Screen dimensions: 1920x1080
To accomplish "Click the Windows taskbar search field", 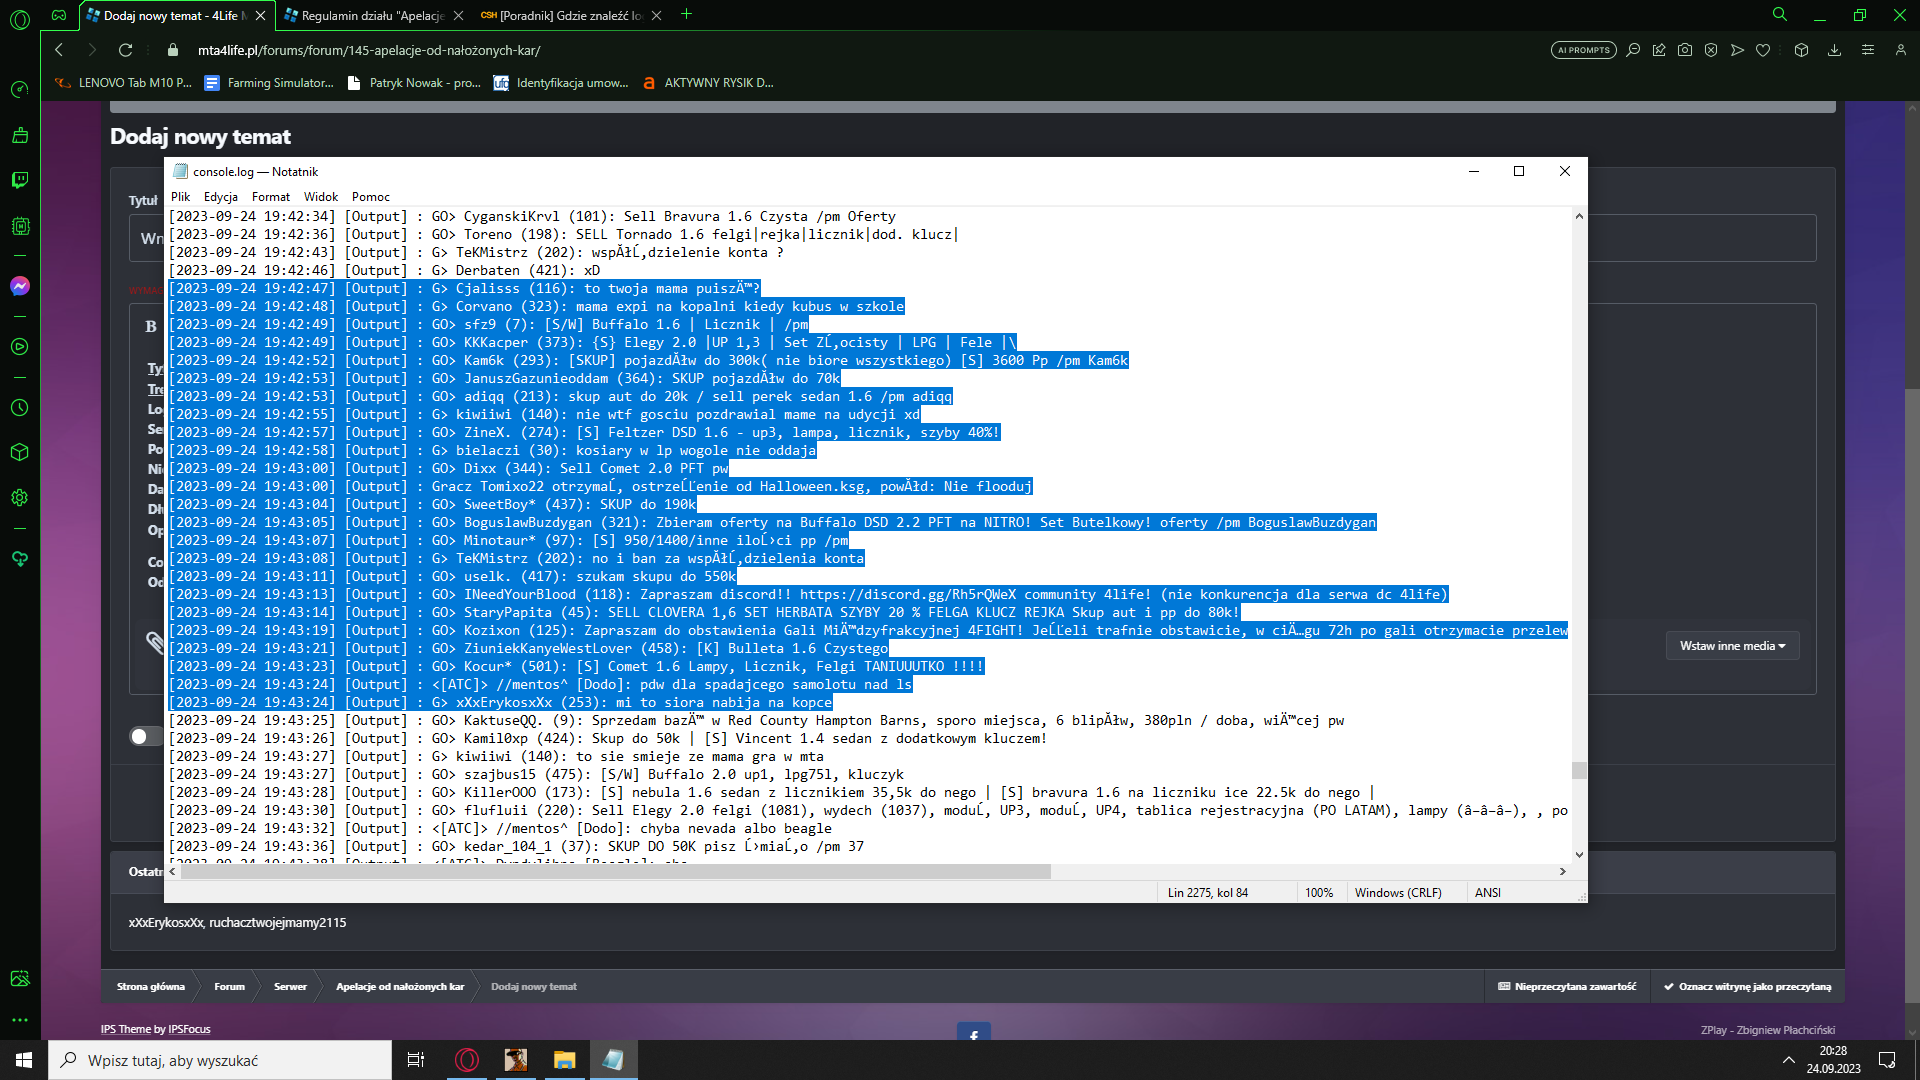I will 220,1060.
